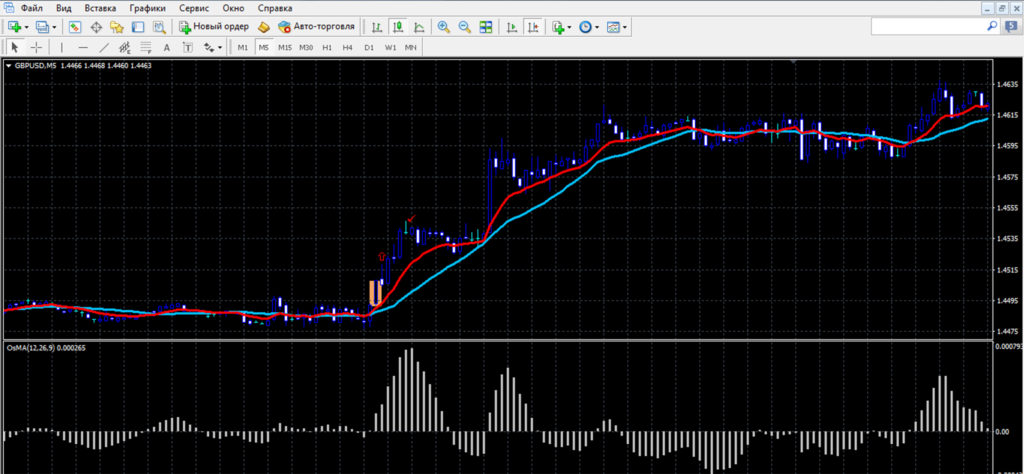Screen dimensions: 1024x474
Task: Expand the new chart dropdown arrow
Action: (x=27, y=27)
